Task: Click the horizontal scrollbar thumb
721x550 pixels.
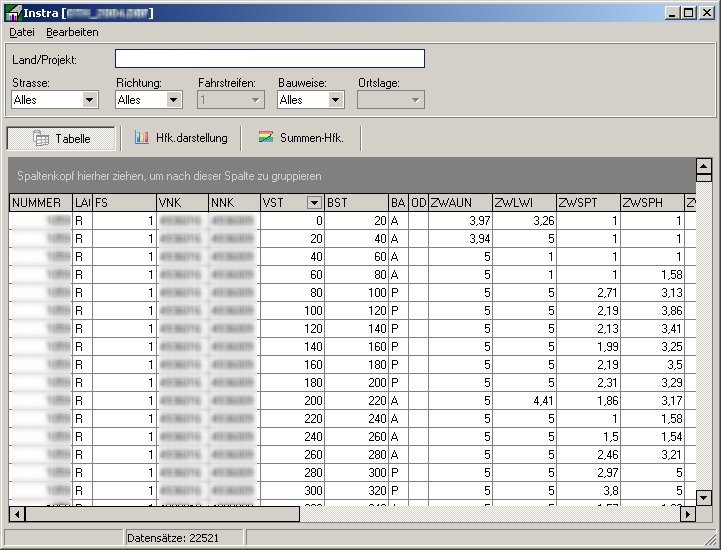Action: [162, 514]
